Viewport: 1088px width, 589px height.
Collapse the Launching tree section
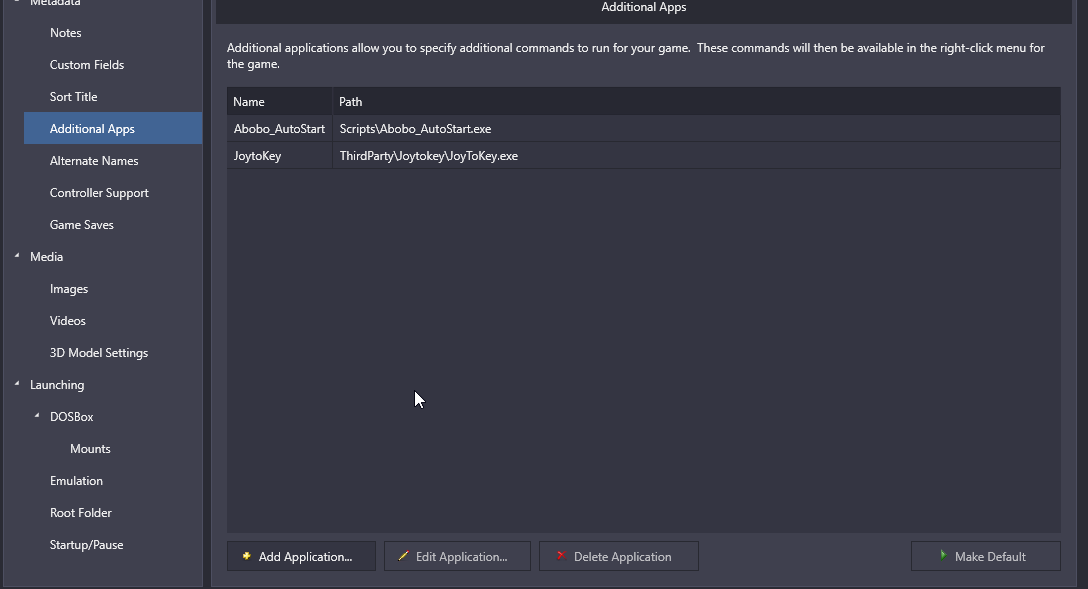coord(17,385)
